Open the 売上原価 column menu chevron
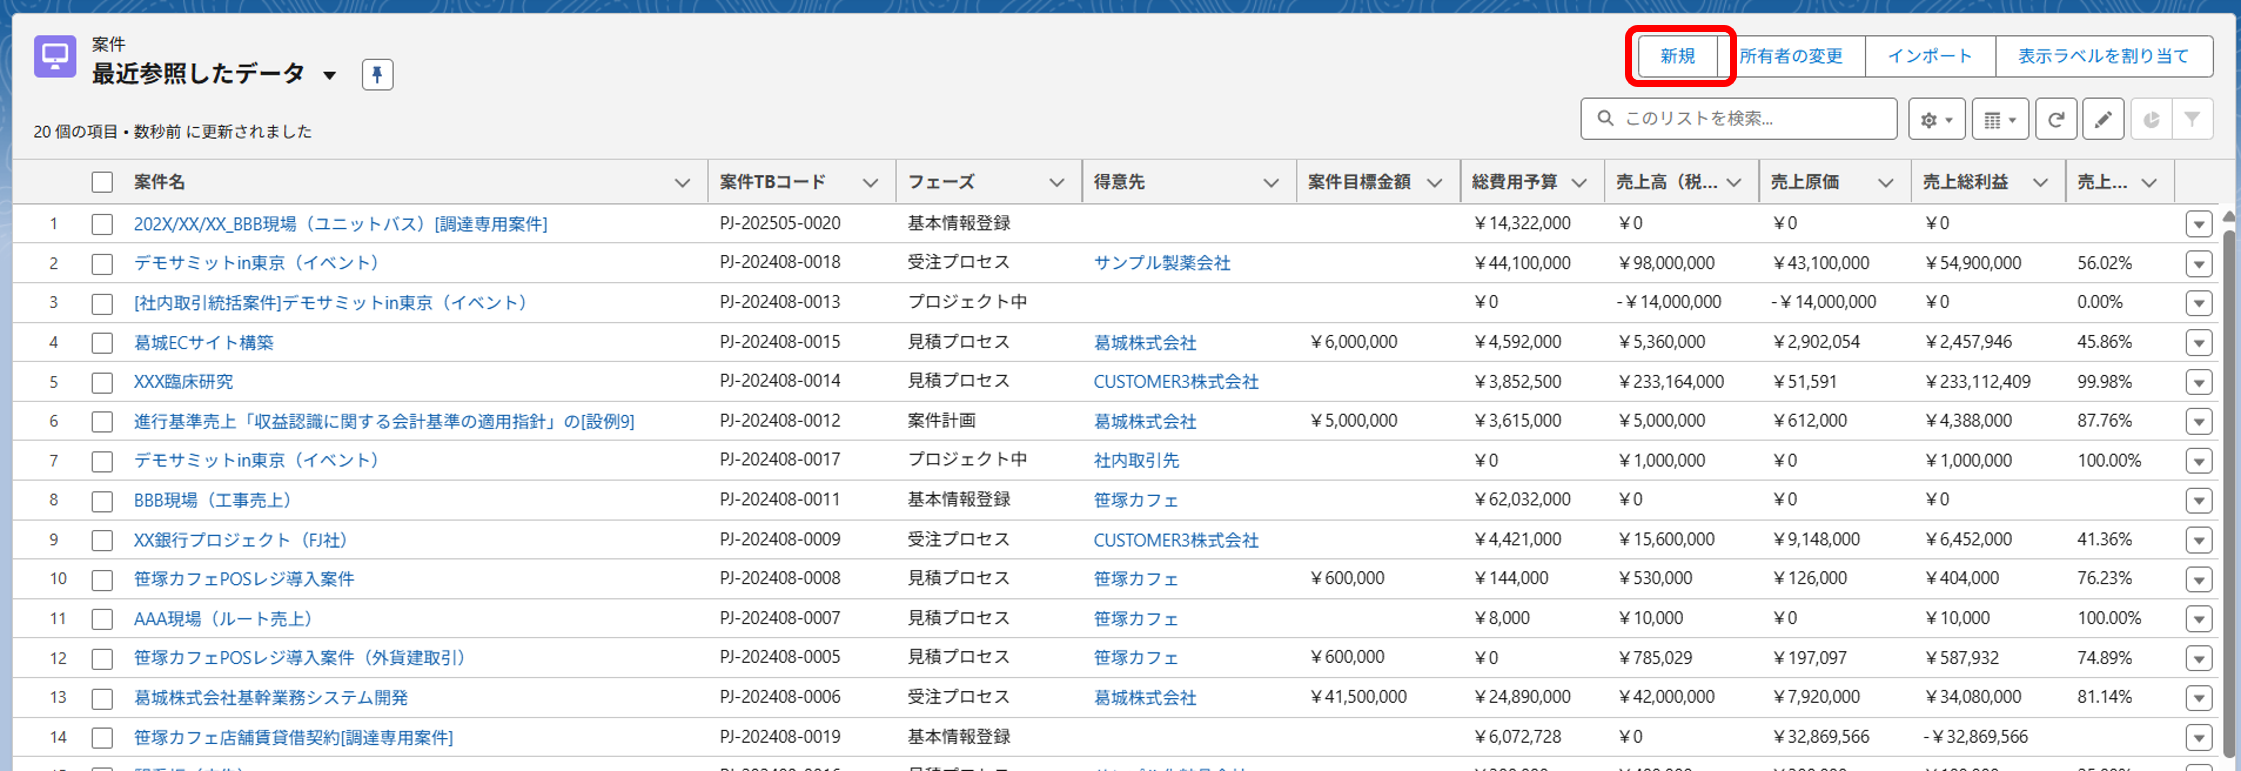This screenshot has height=771, width=2241. click(x=1885, y=183)
